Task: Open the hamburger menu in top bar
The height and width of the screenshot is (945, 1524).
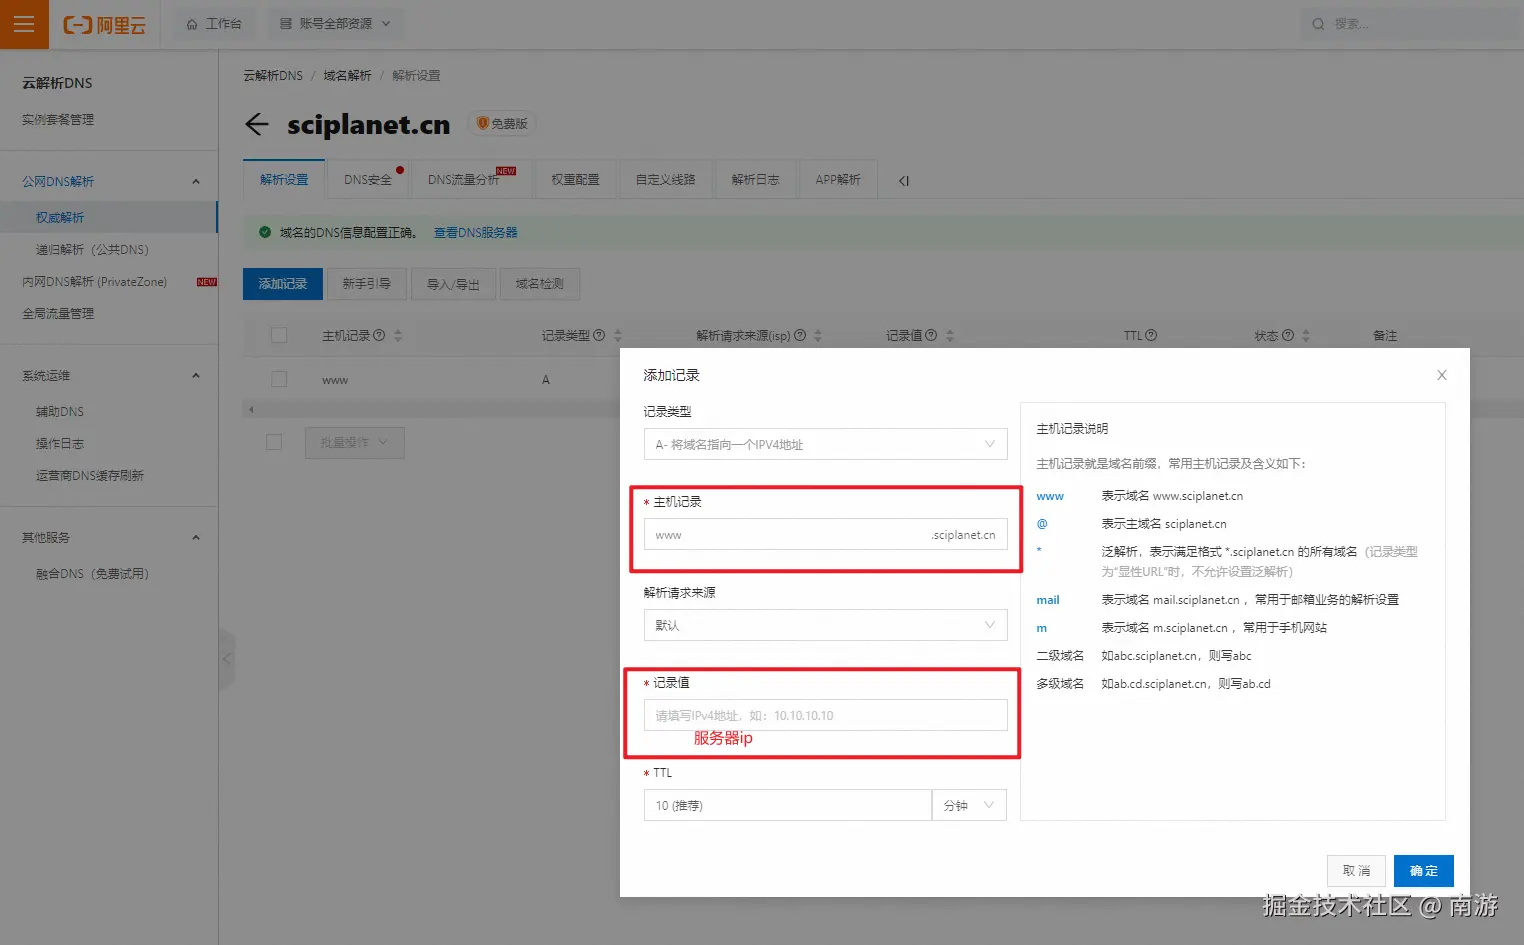Action: pyautogui.click(x=24, y=24)
